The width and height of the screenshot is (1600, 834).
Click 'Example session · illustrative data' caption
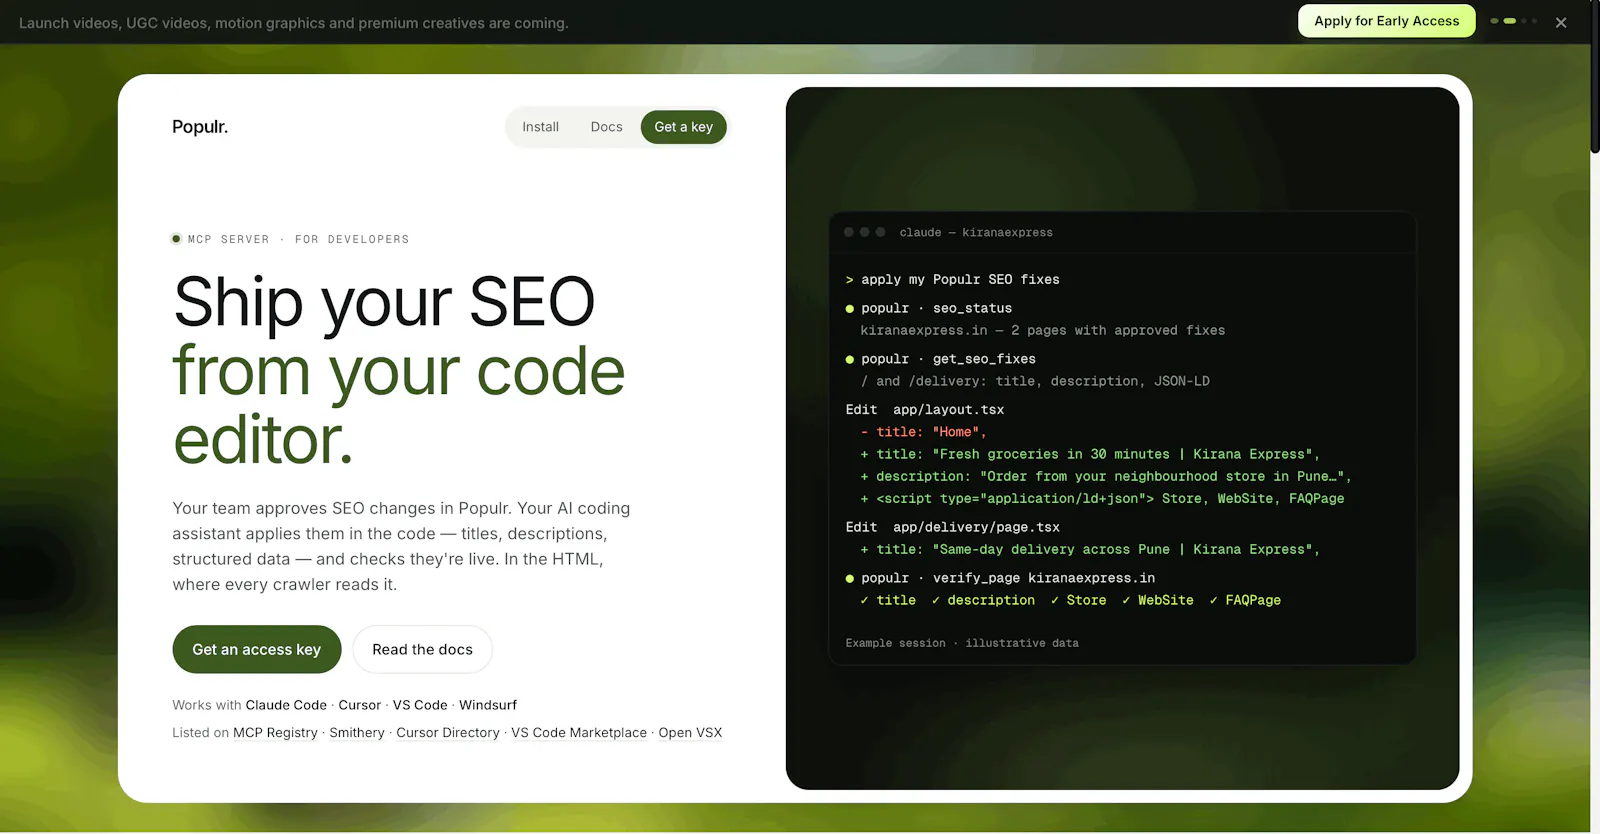pos(962,643)
